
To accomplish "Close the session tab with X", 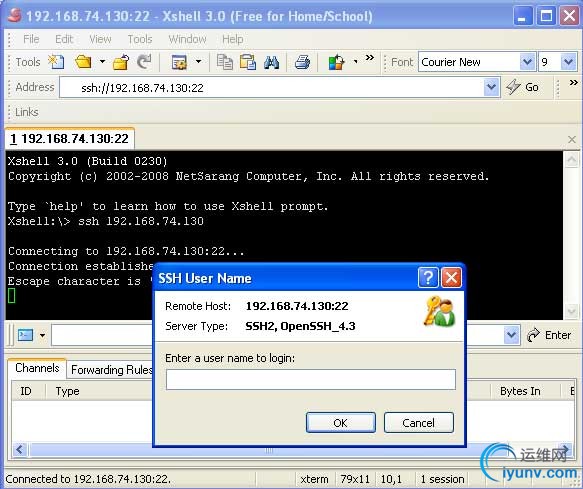I will pyautogui.click(x=572, y=139).
